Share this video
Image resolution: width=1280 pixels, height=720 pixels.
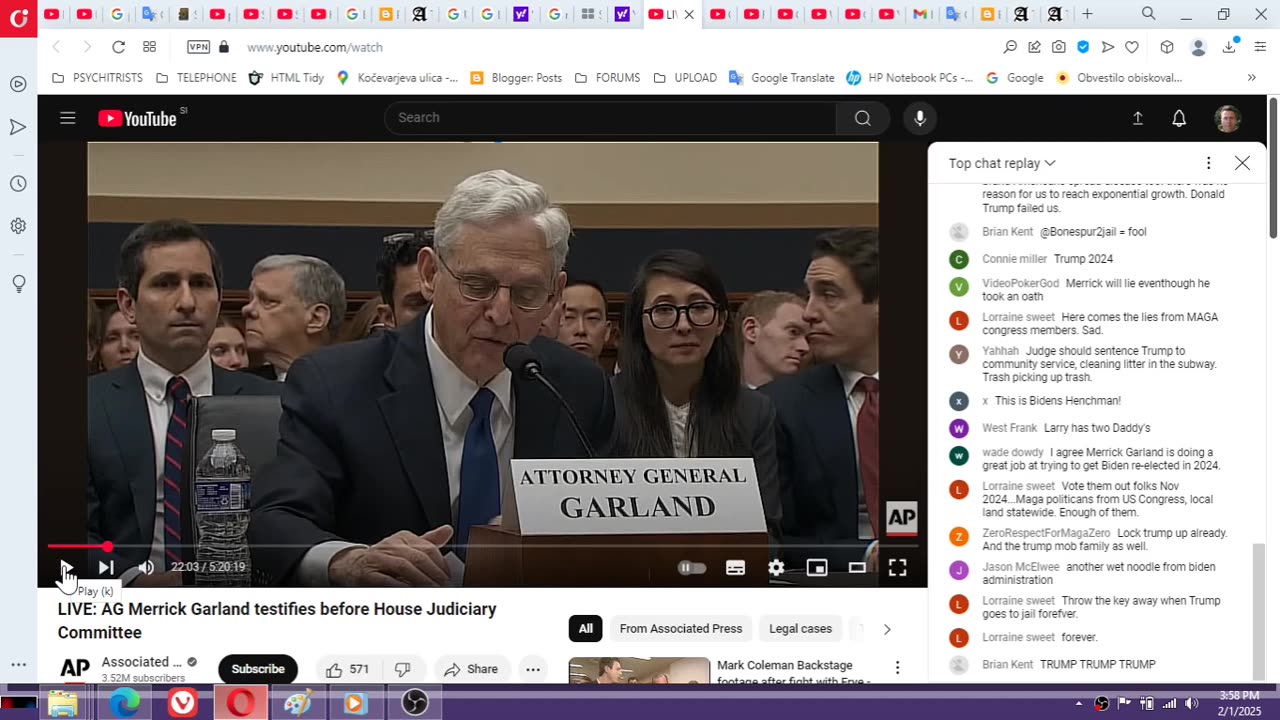(471, 669)
